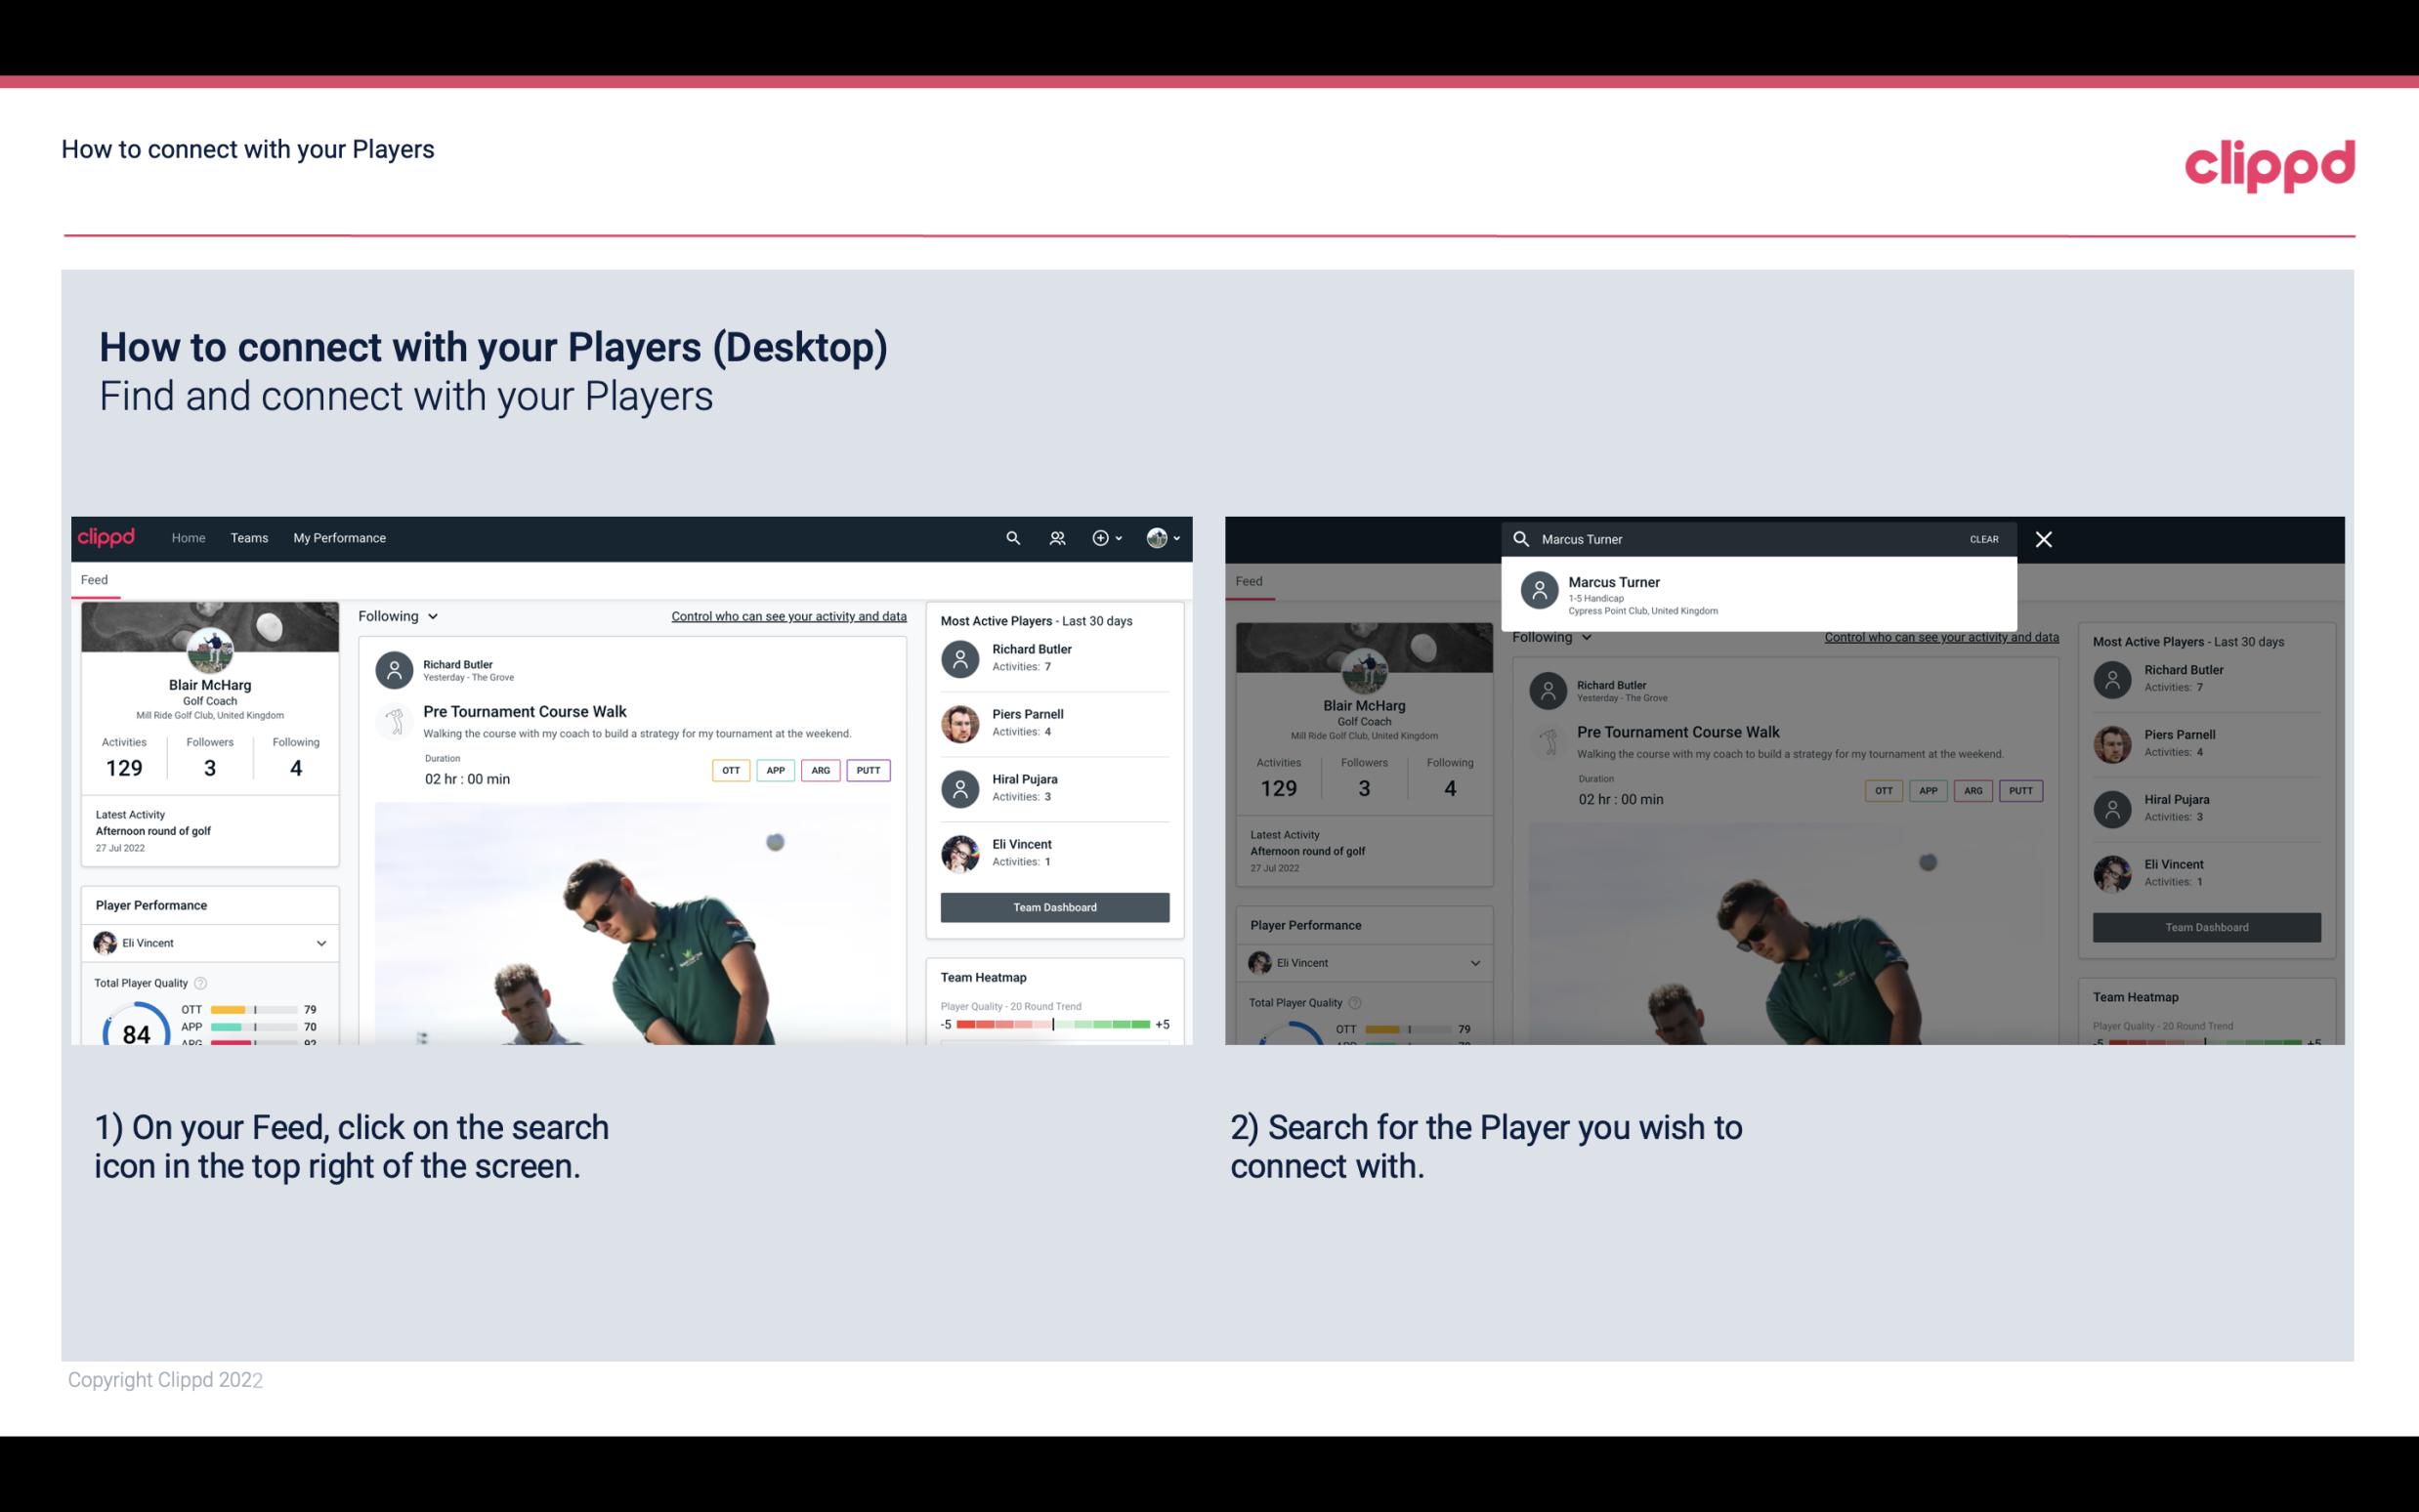Select the My Performance tab
This screenshot has width=2419, height=1512.
(340, 536)
